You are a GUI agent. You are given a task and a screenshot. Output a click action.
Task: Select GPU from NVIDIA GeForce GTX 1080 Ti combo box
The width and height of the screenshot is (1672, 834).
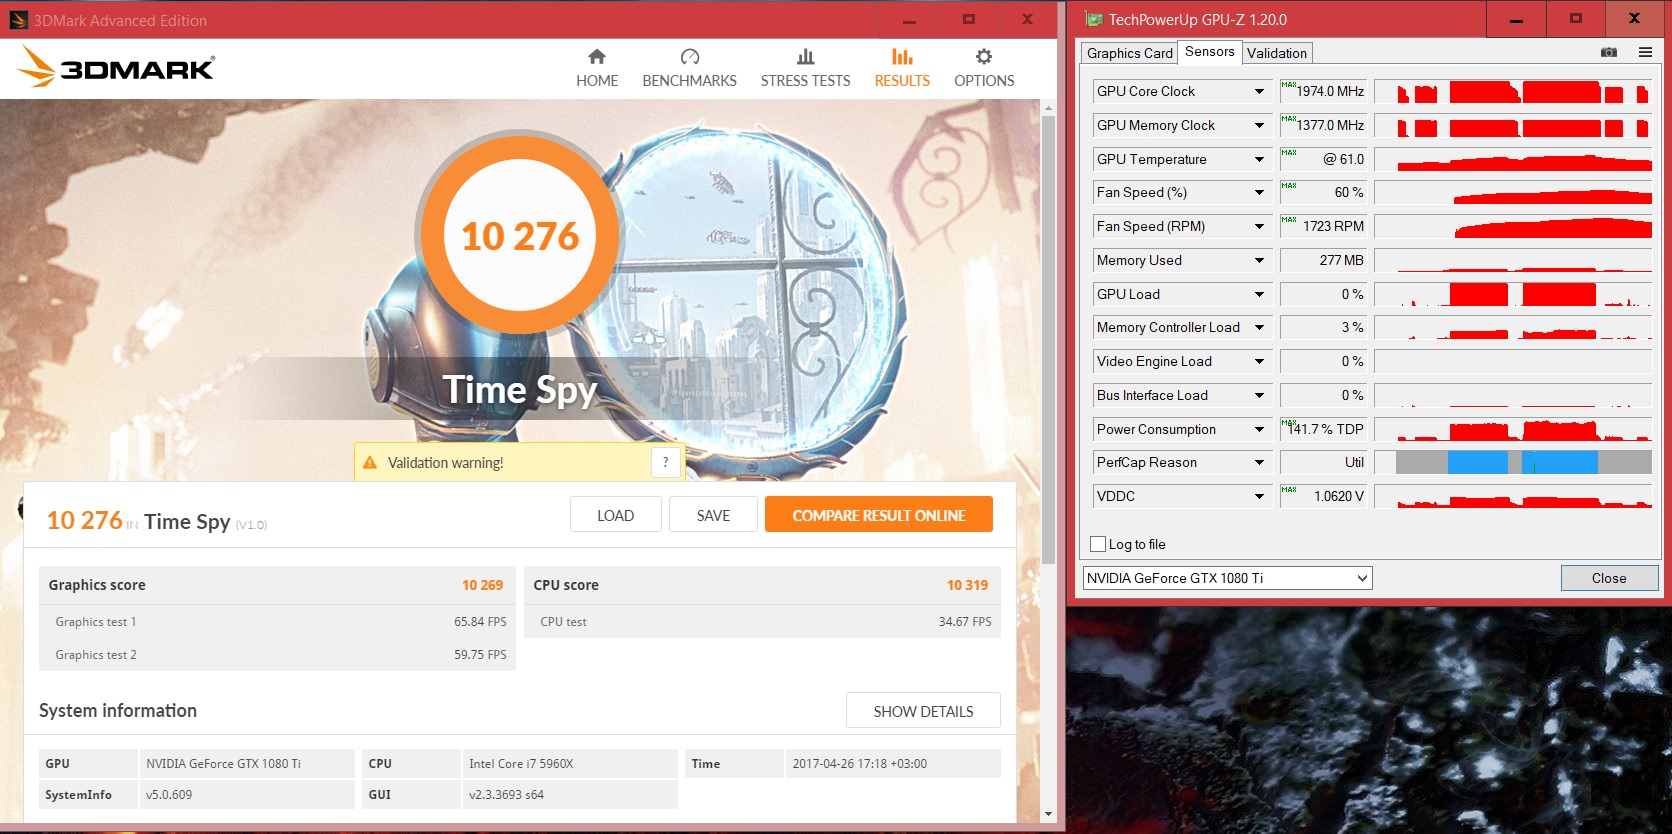point(1227,578)
